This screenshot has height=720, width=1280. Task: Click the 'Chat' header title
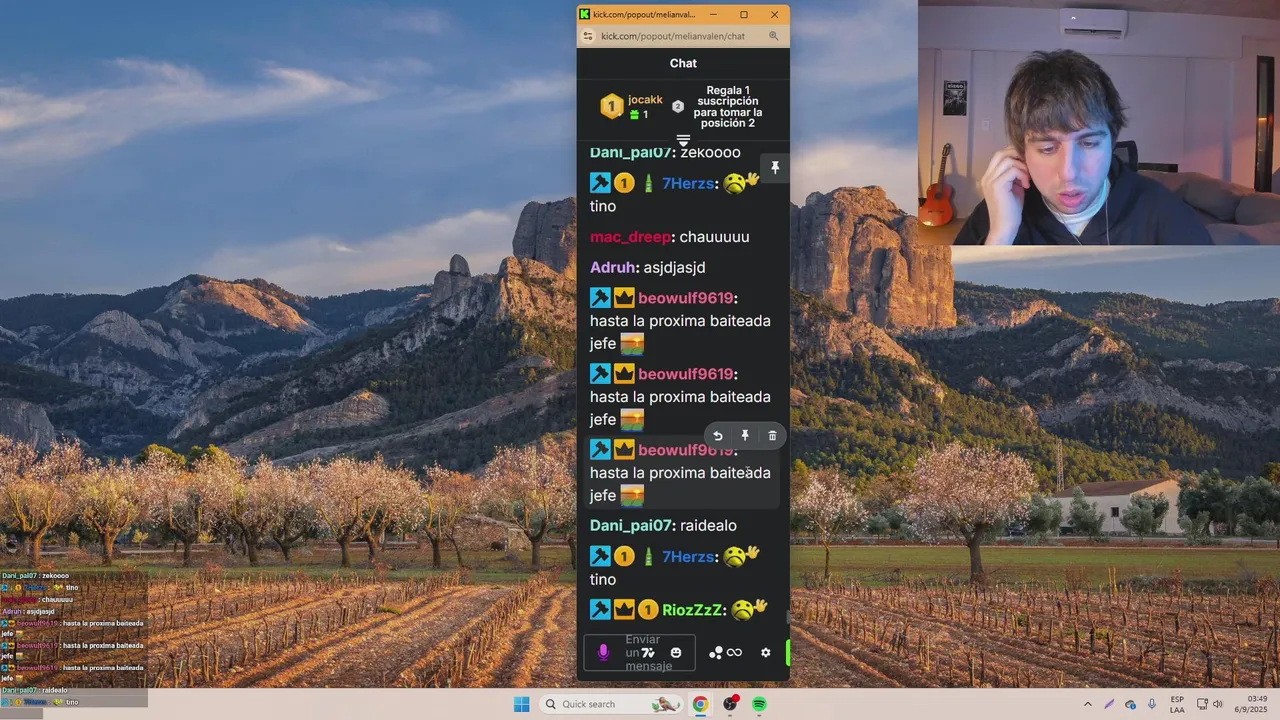point(683,63)
